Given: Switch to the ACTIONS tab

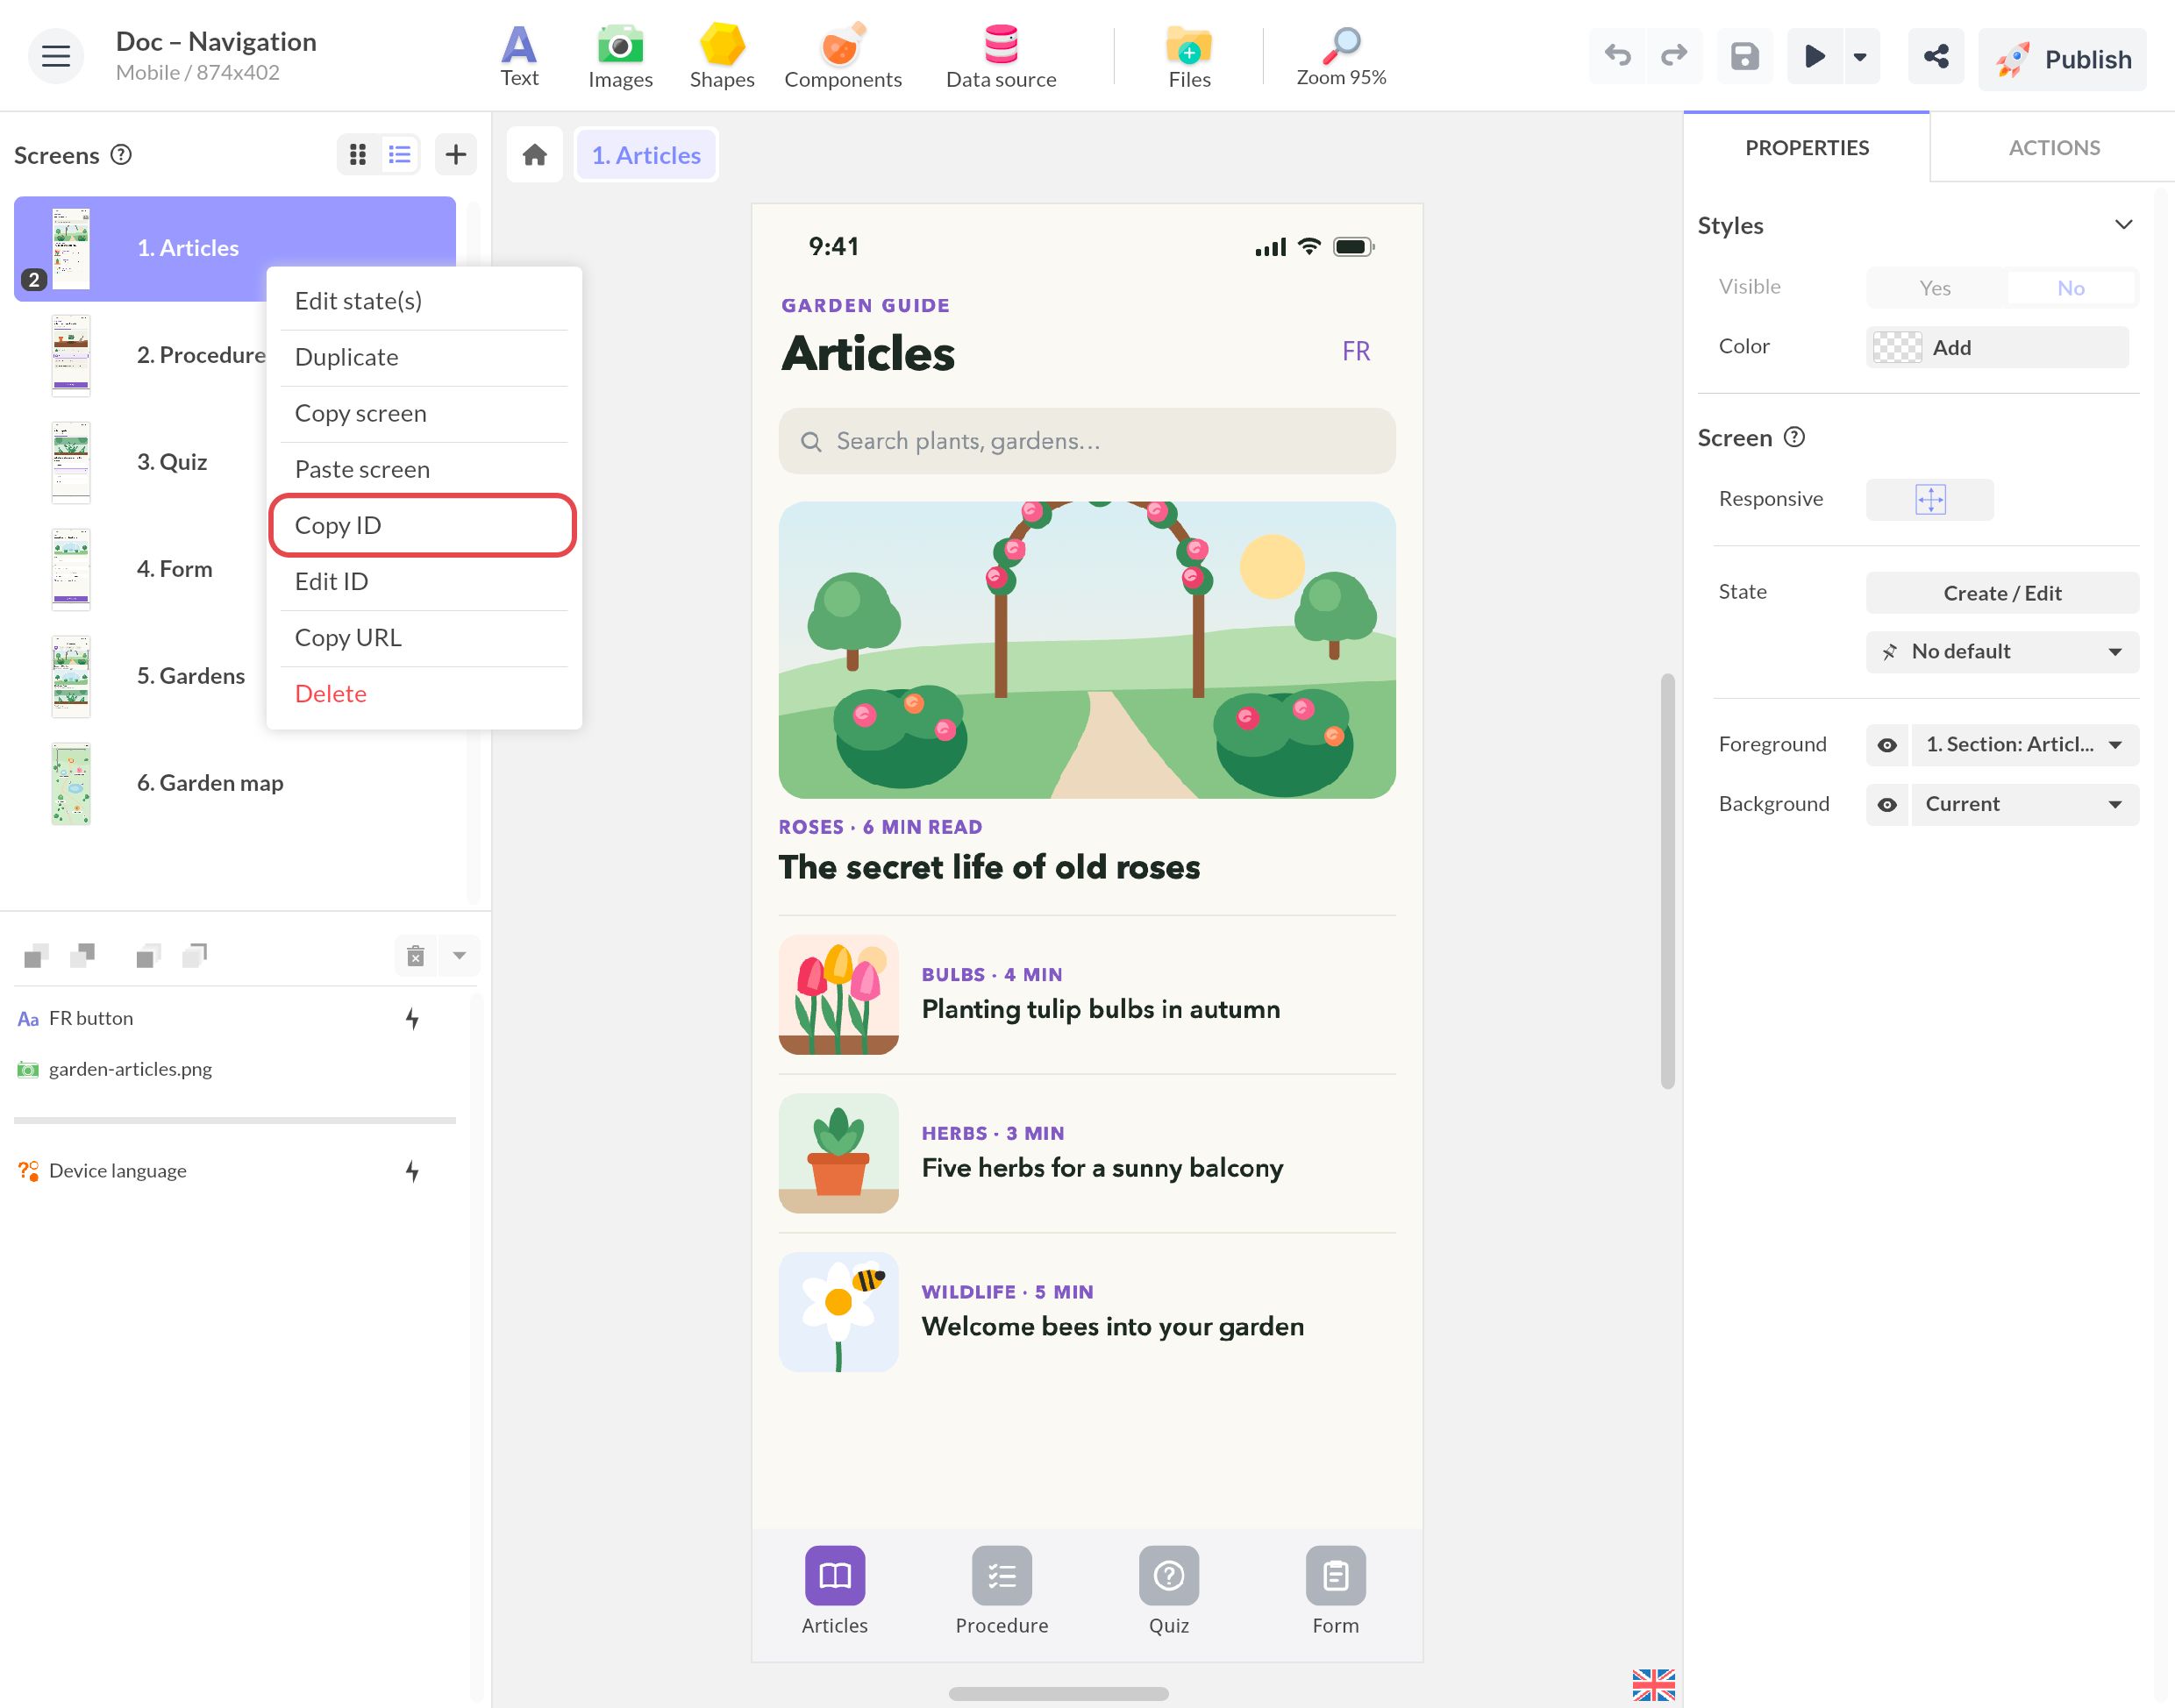Looking at the screenshot, I should 2053,148.
